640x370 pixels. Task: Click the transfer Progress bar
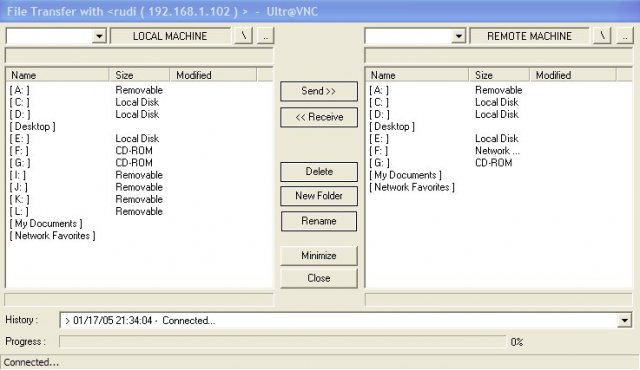pyautogui.click(x=282, y=341)
